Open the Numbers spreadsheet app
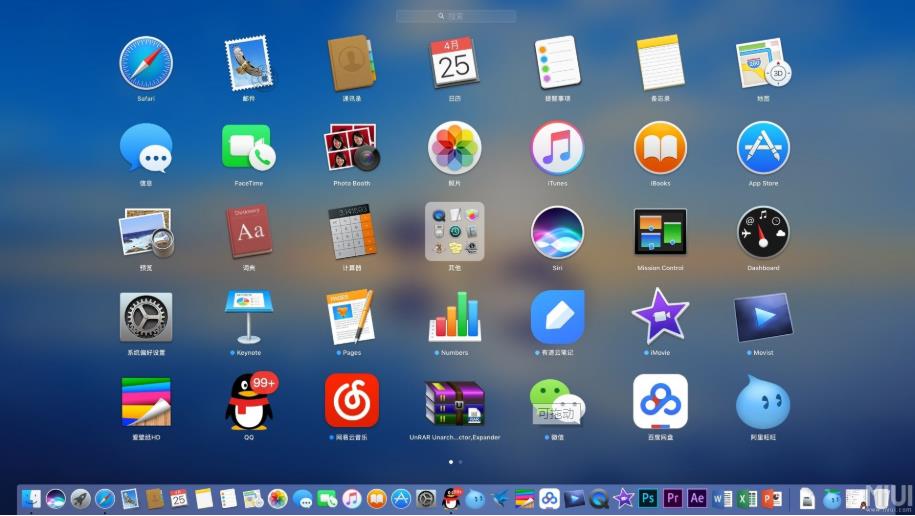Screen dimensions: 915x516 pos(455,317)
